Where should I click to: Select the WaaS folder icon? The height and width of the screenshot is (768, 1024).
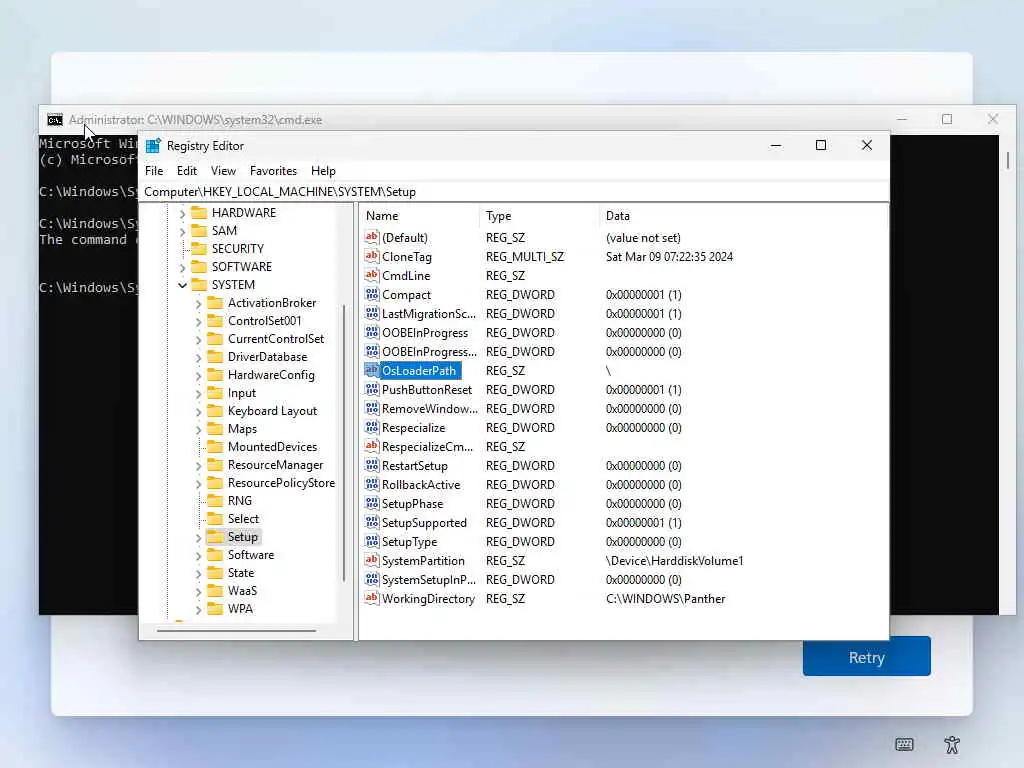click(x=215, y=590)
